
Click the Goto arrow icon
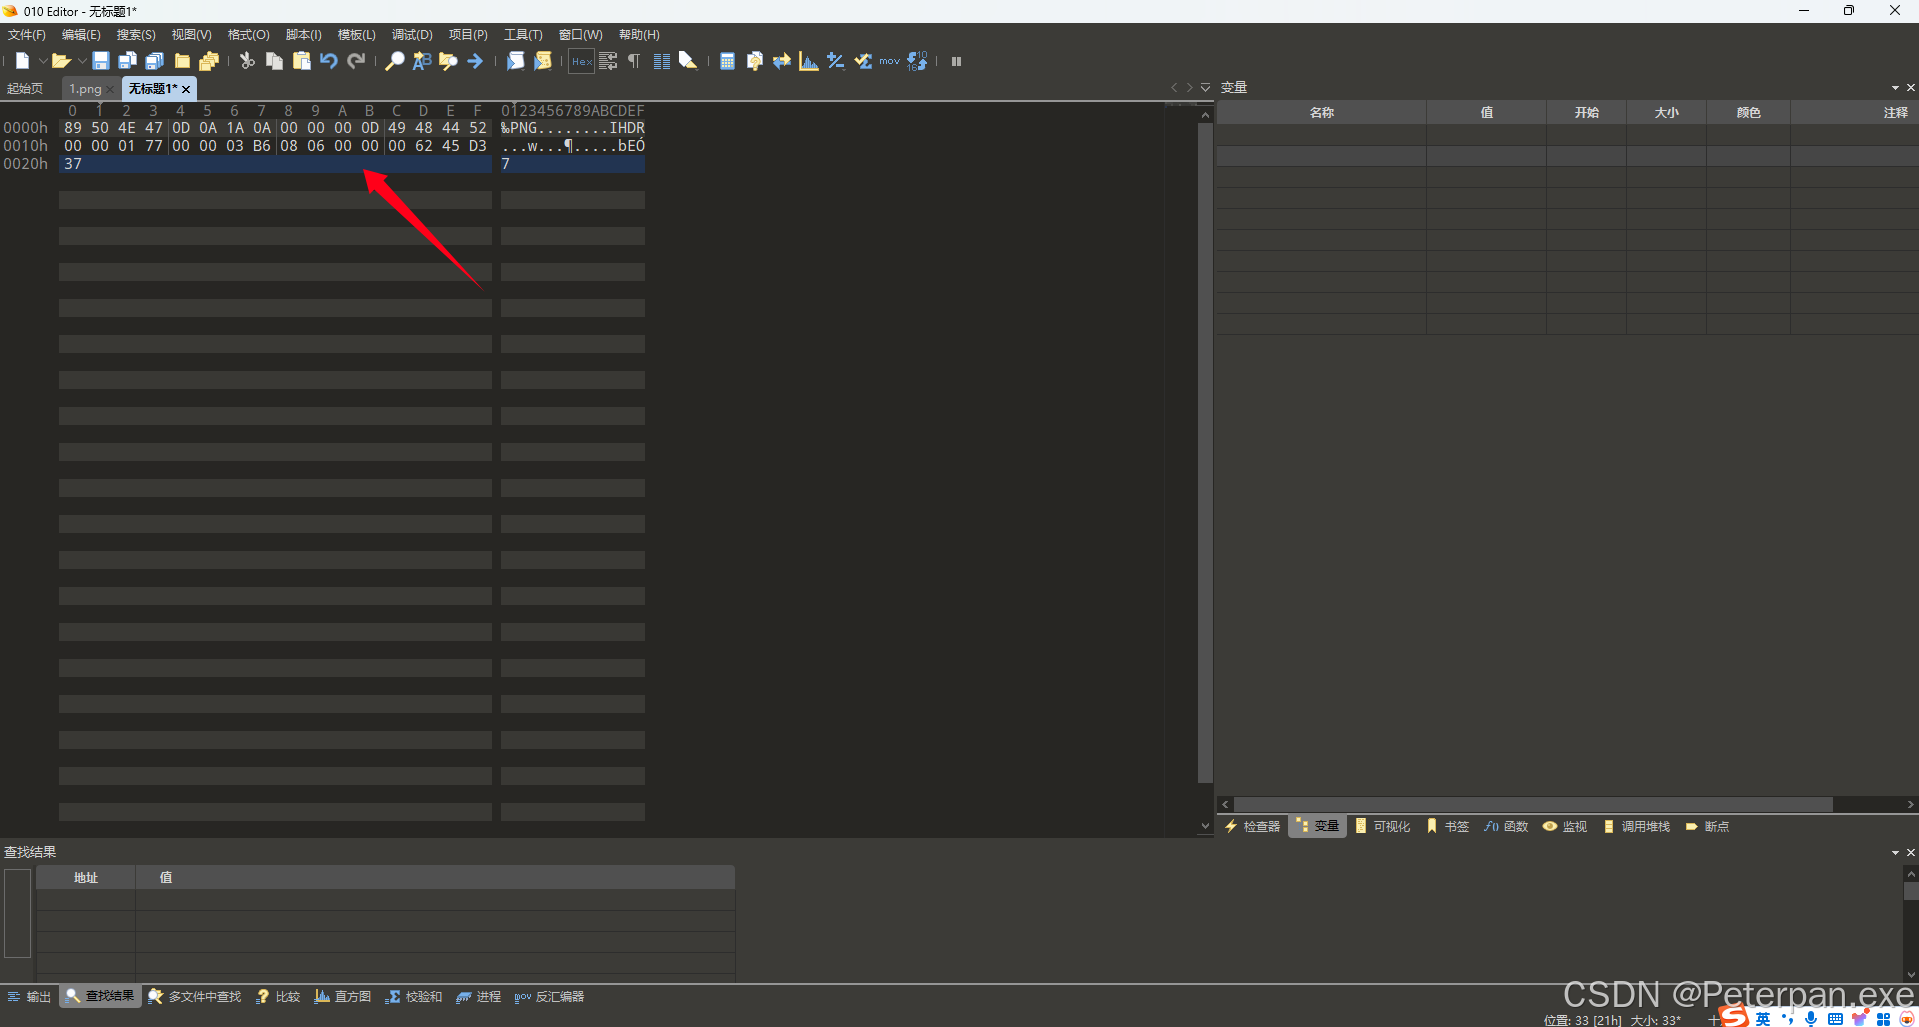[475, 61]
